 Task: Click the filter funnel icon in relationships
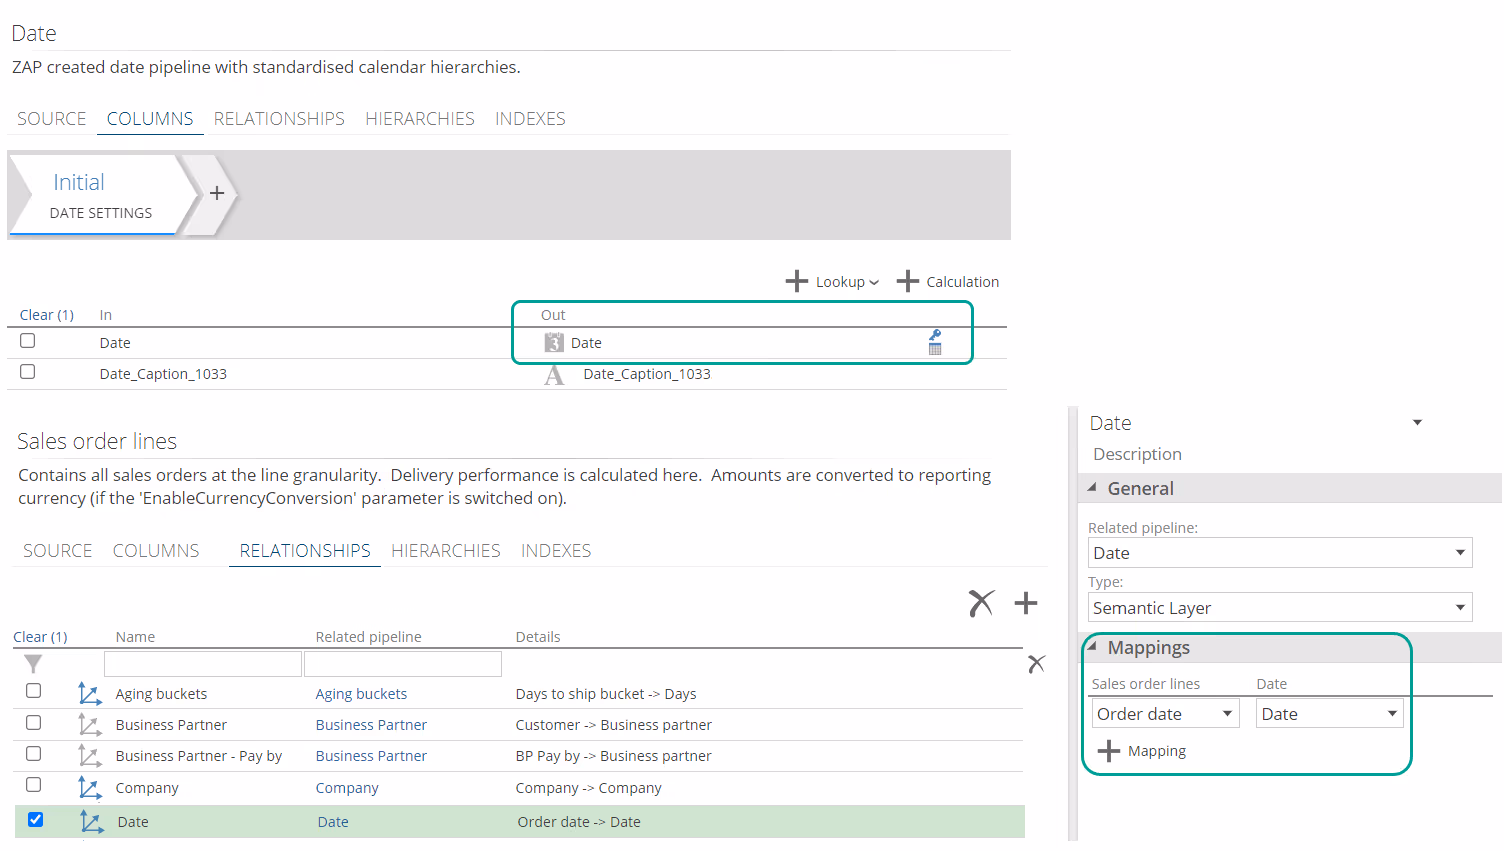tap(33, 664)
